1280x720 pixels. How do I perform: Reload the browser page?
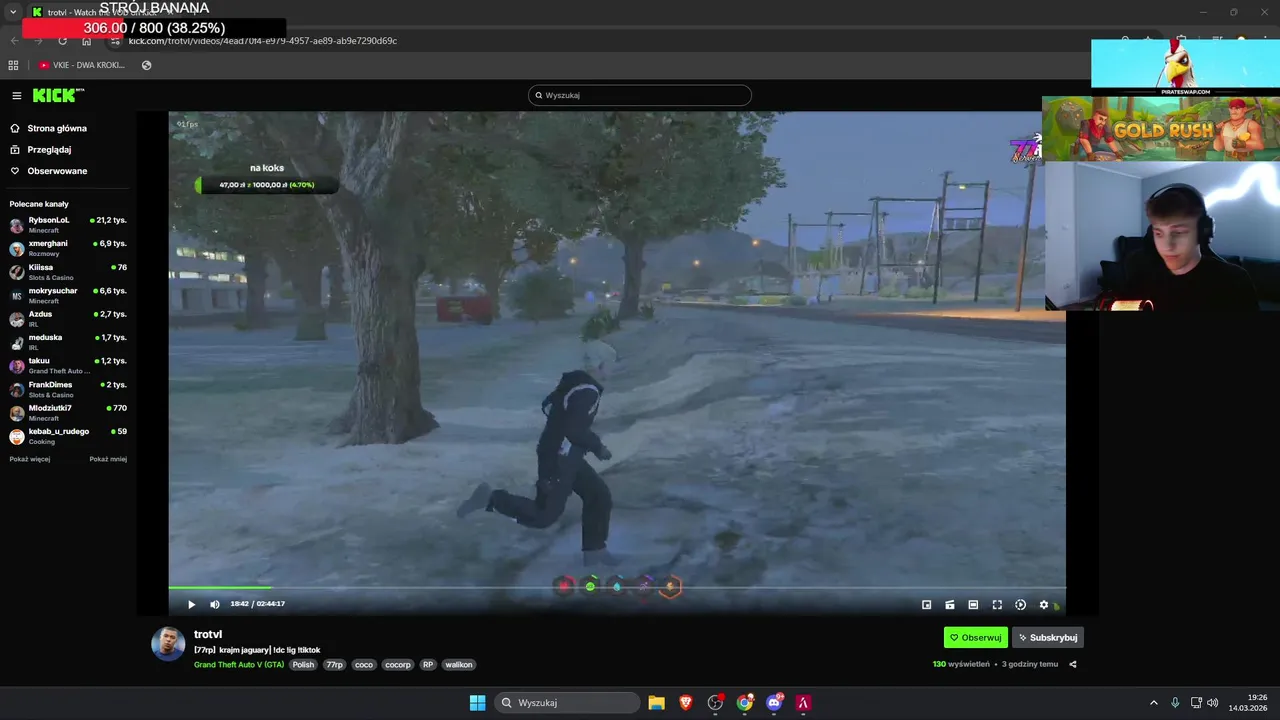62,41
